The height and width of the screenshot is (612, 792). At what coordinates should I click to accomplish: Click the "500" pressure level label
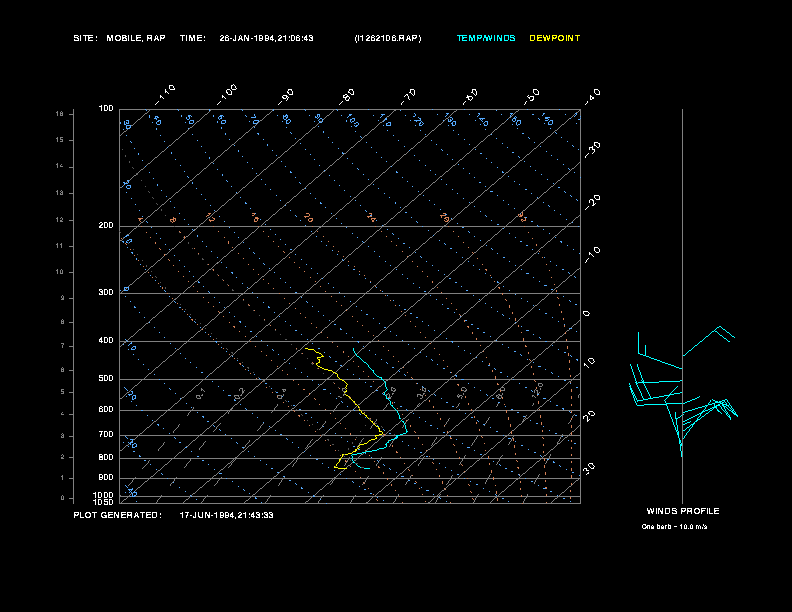[106, 378]
